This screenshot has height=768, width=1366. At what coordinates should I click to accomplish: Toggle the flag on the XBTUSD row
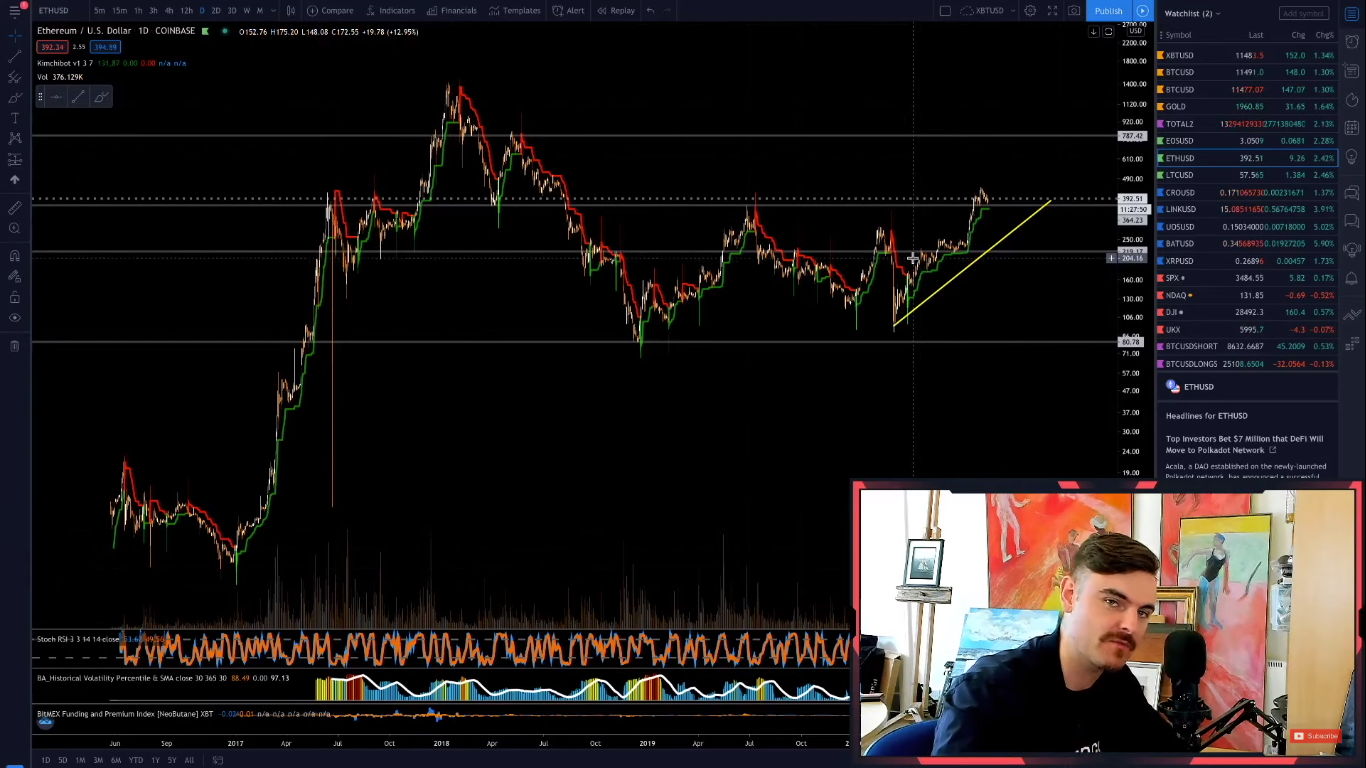pyautogui.click(x=1160, y=55)
